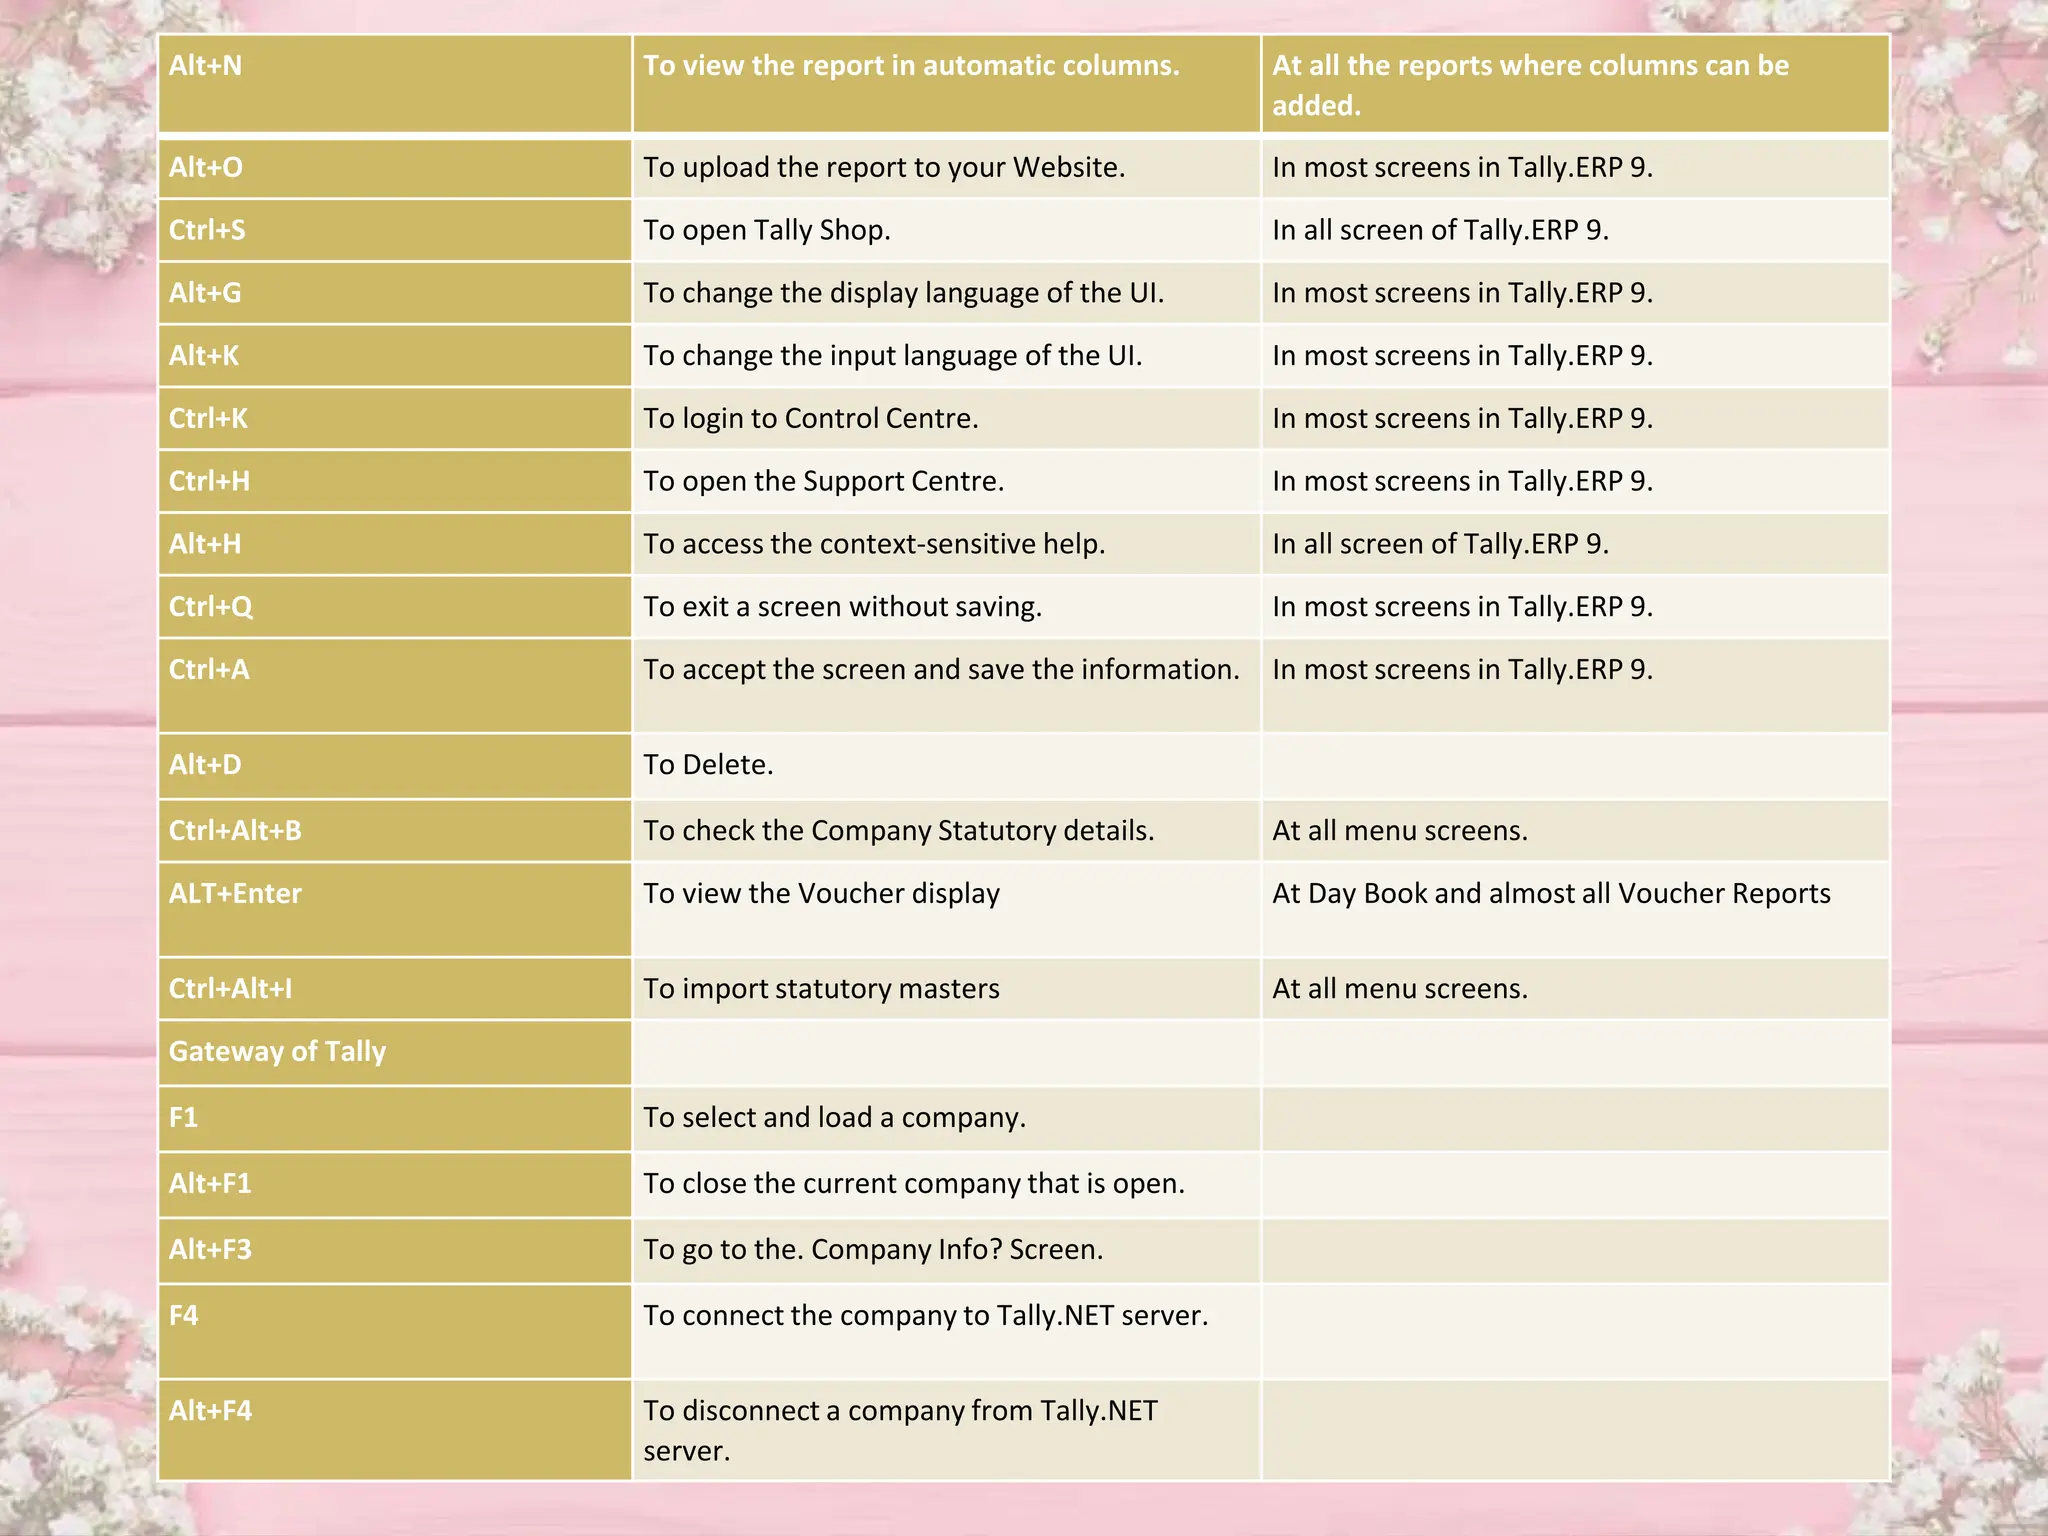Image resolution: width=2048 pixels, height=1536 pixels.
Task: Click 'In most screens in Tally.ERP 9.' in Alt+G row
Action: click(x=1462, y=294)
